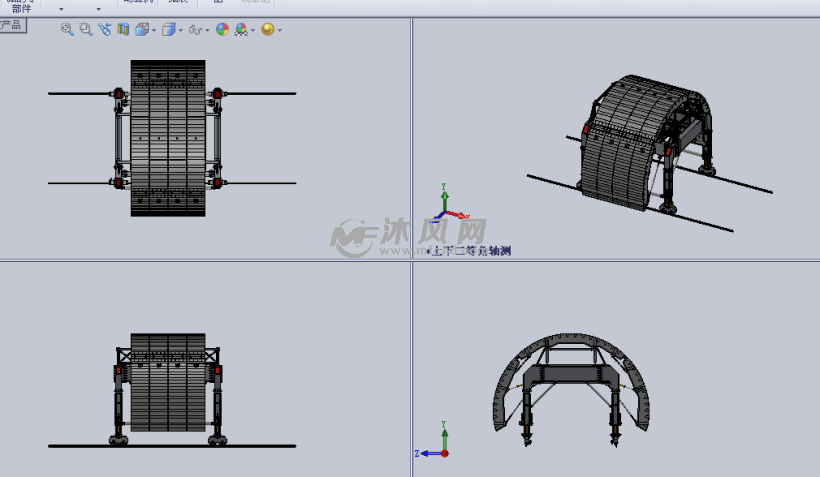Click the 产品 tab label
Viewport: 820px width, 477px height.
(12, 25)
